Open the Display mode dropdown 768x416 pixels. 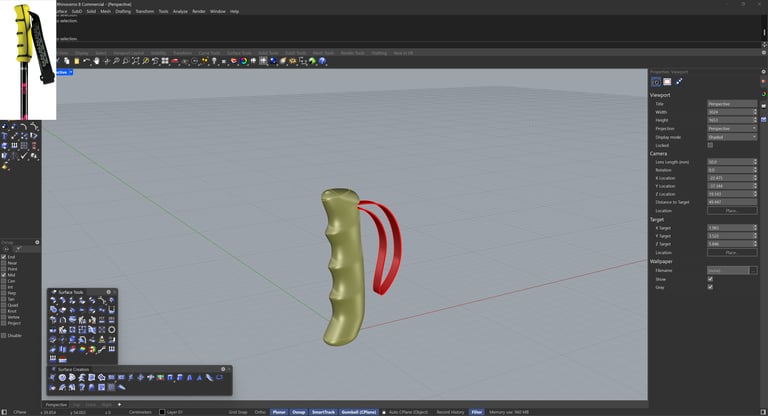coord(732,137)
